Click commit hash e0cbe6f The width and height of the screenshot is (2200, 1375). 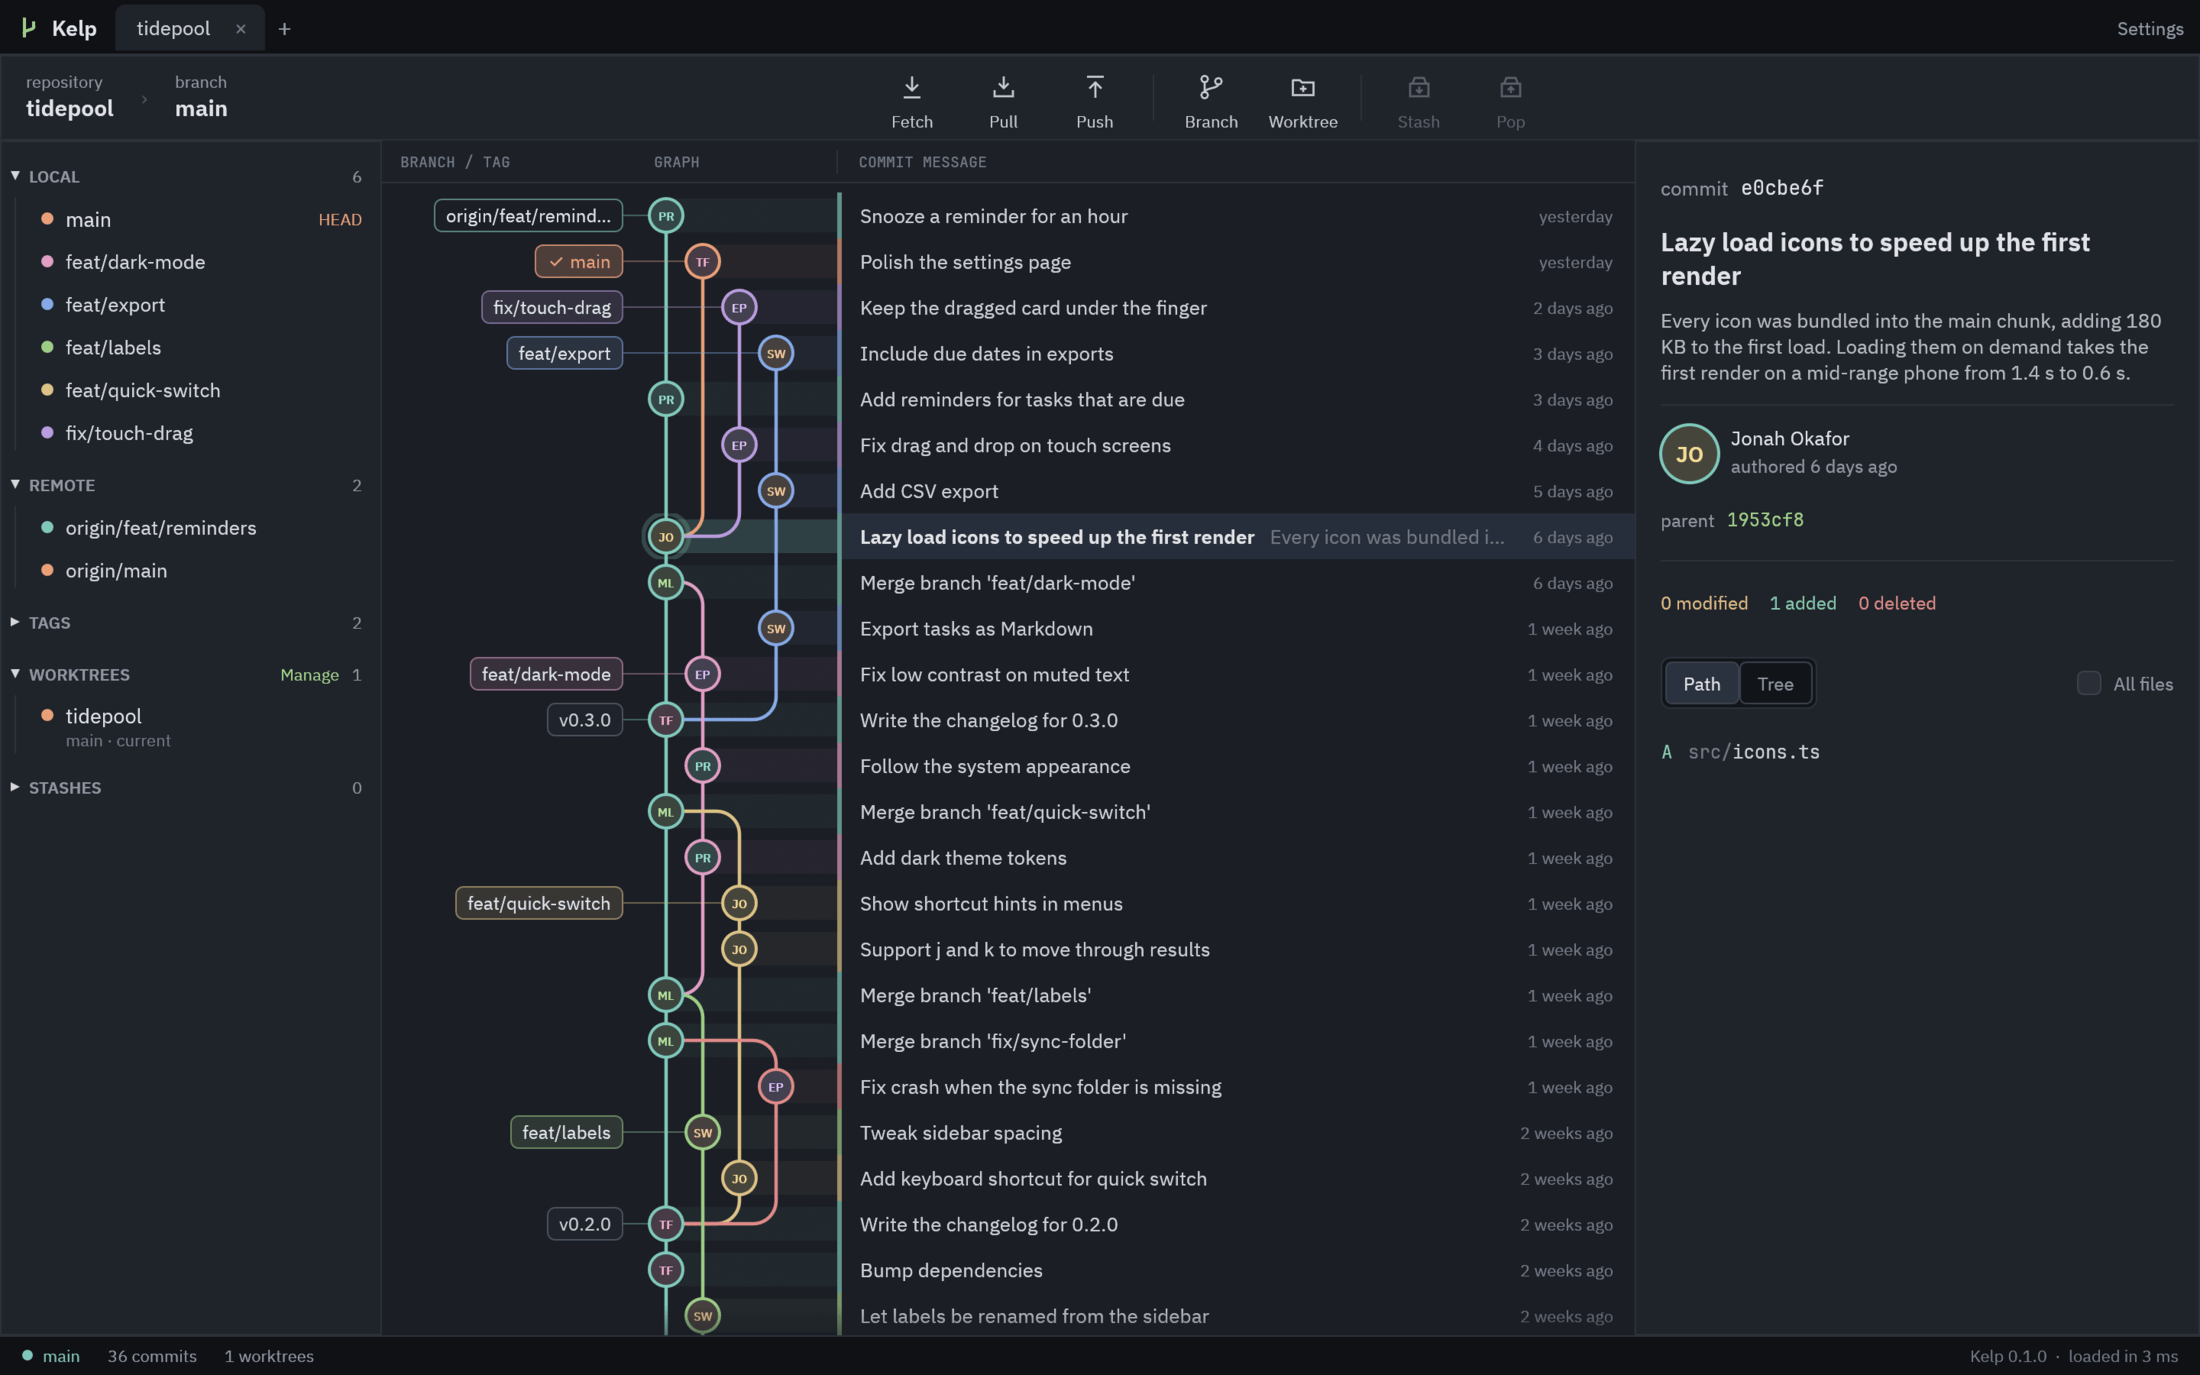point(1782,188)
